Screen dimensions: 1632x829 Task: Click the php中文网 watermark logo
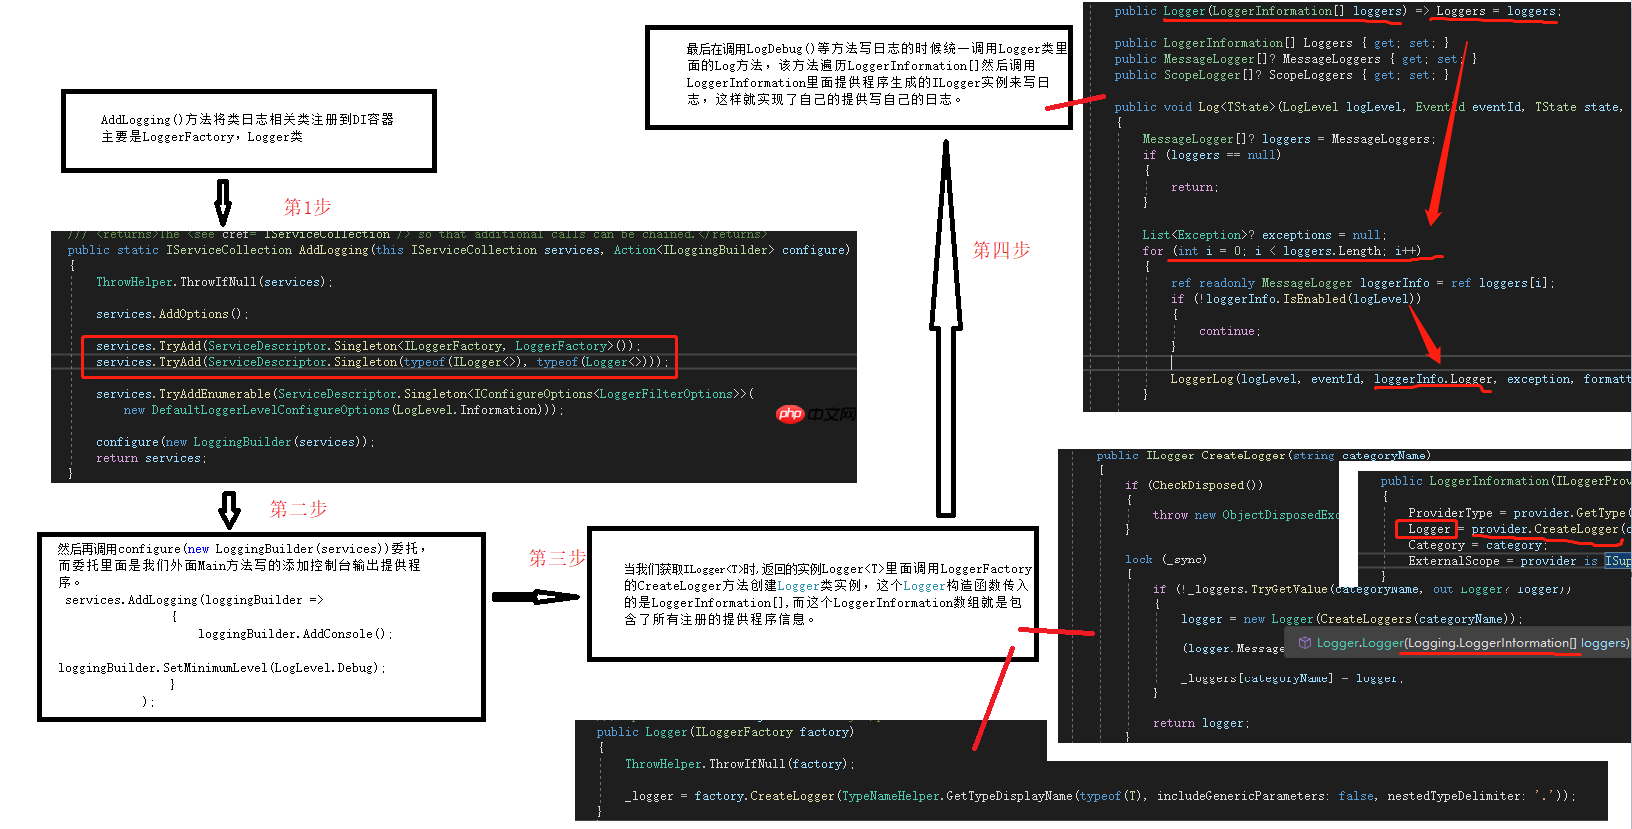[x=815, y=414]
